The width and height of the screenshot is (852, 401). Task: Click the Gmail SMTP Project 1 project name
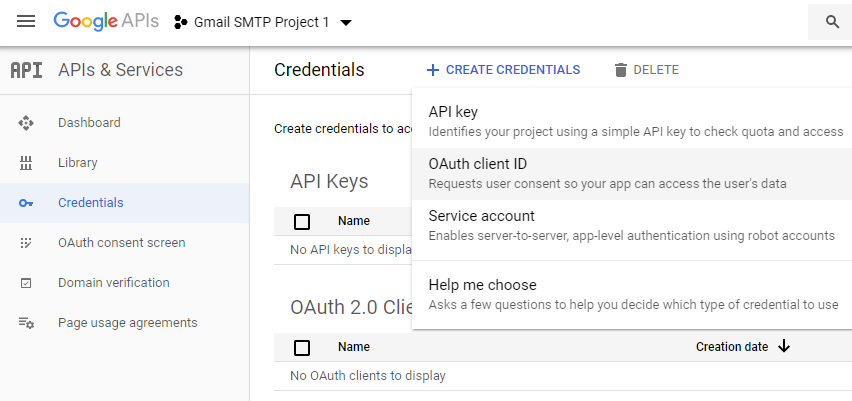[261, 22]
